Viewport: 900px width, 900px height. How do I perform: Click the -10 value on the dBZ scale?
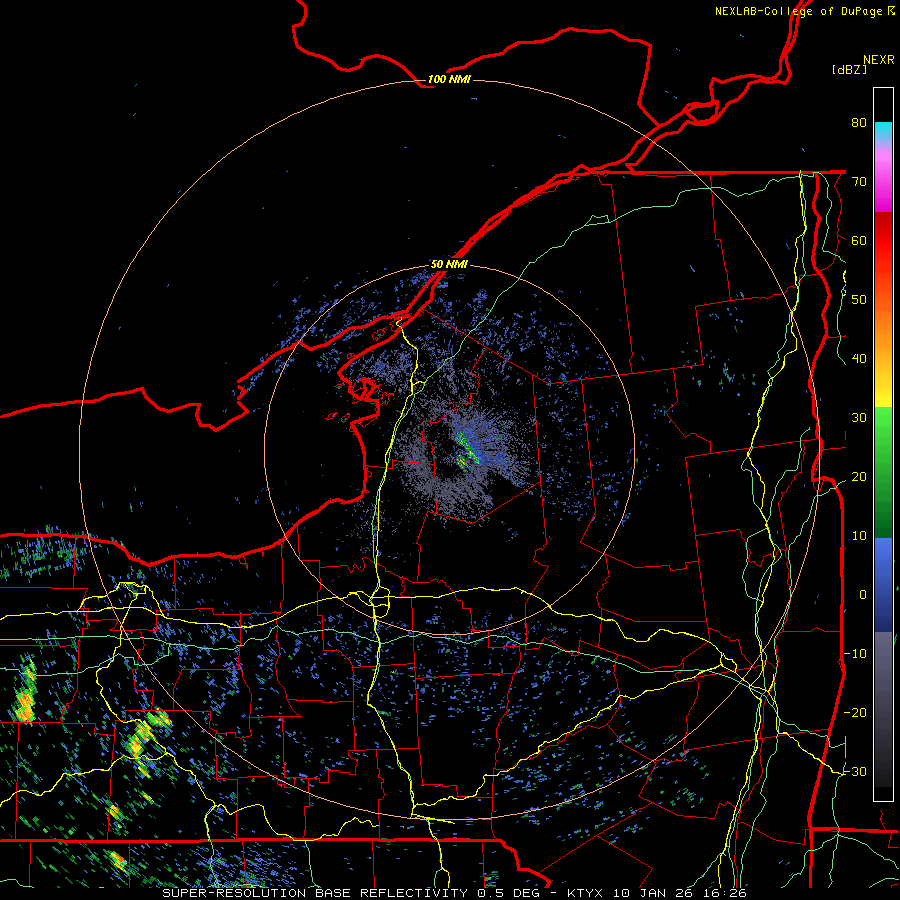[x=855, y=653]
